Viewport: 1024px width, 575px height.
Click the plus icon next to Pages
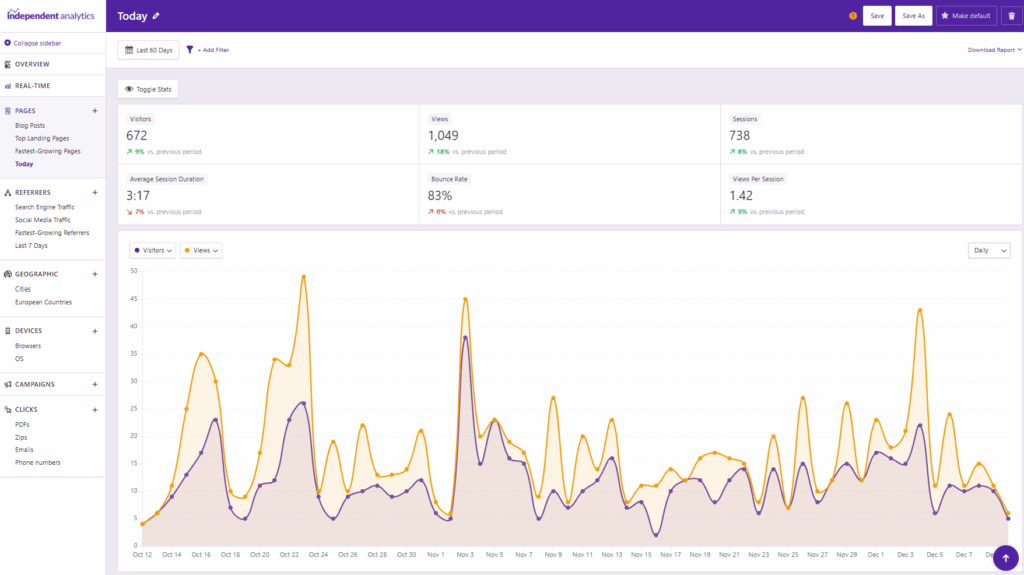click(95, 111)
